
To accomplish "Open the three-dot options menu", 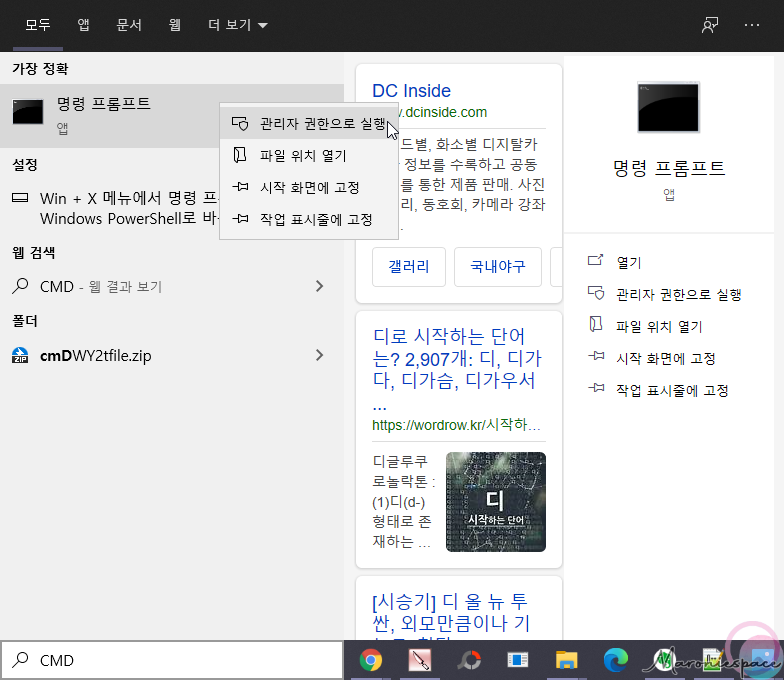I will click(x=752, y=24).
